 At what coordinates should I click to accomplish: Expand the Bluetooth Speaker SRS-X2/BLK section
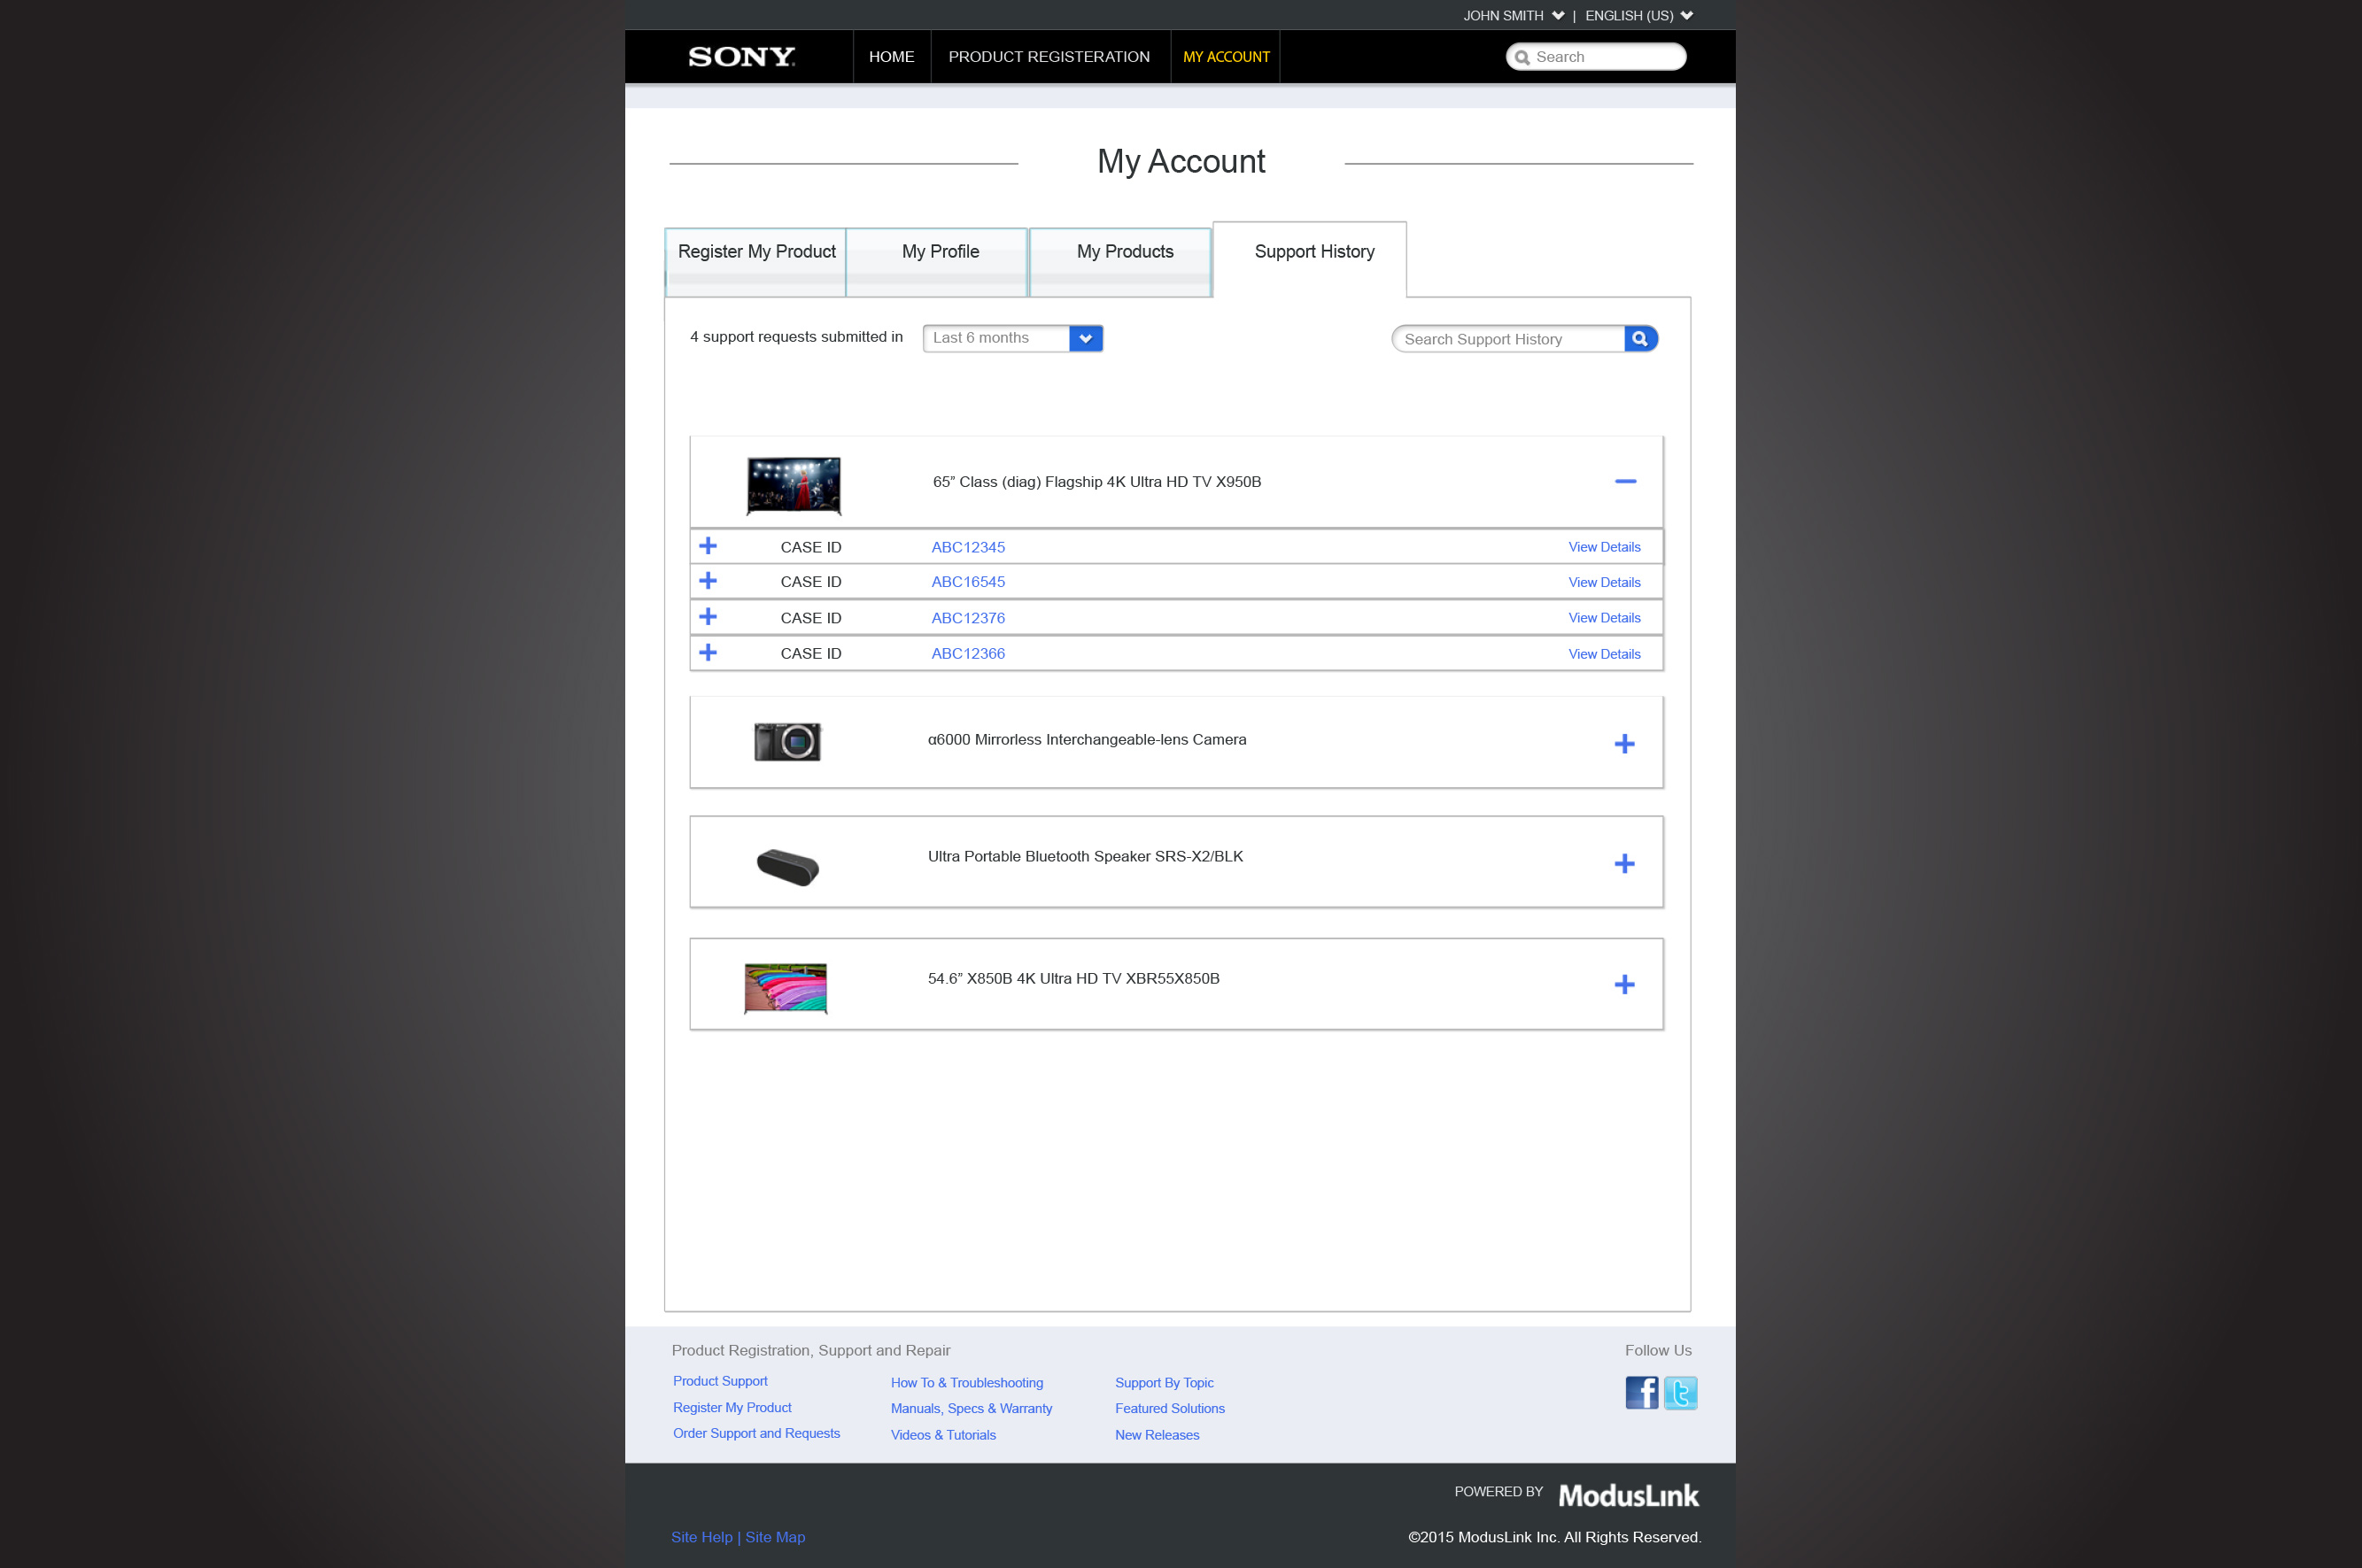pos(1624,864)
